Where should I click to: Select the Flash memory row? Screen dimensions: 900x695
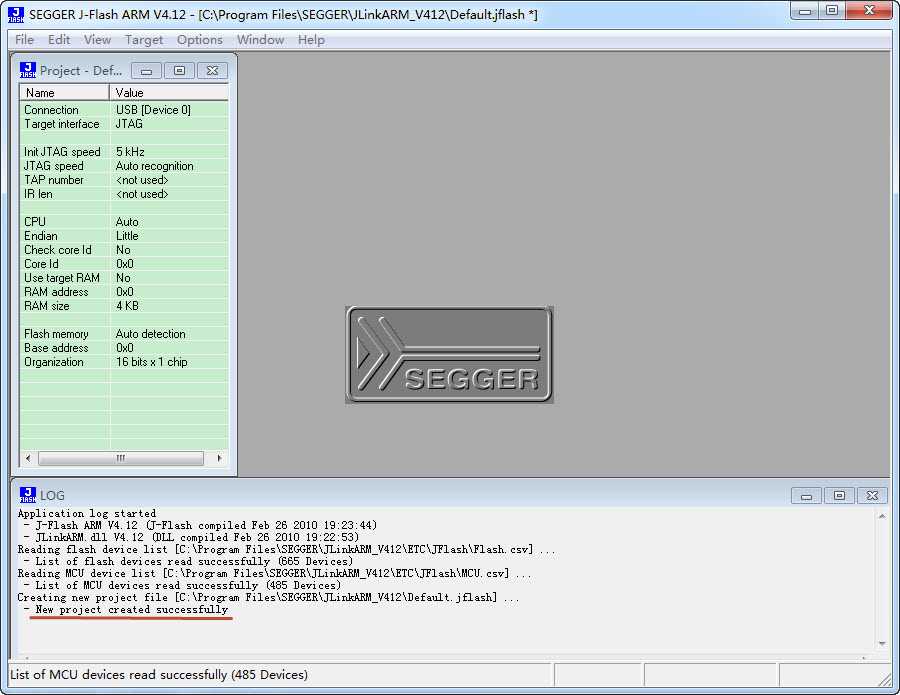(124, 333)
